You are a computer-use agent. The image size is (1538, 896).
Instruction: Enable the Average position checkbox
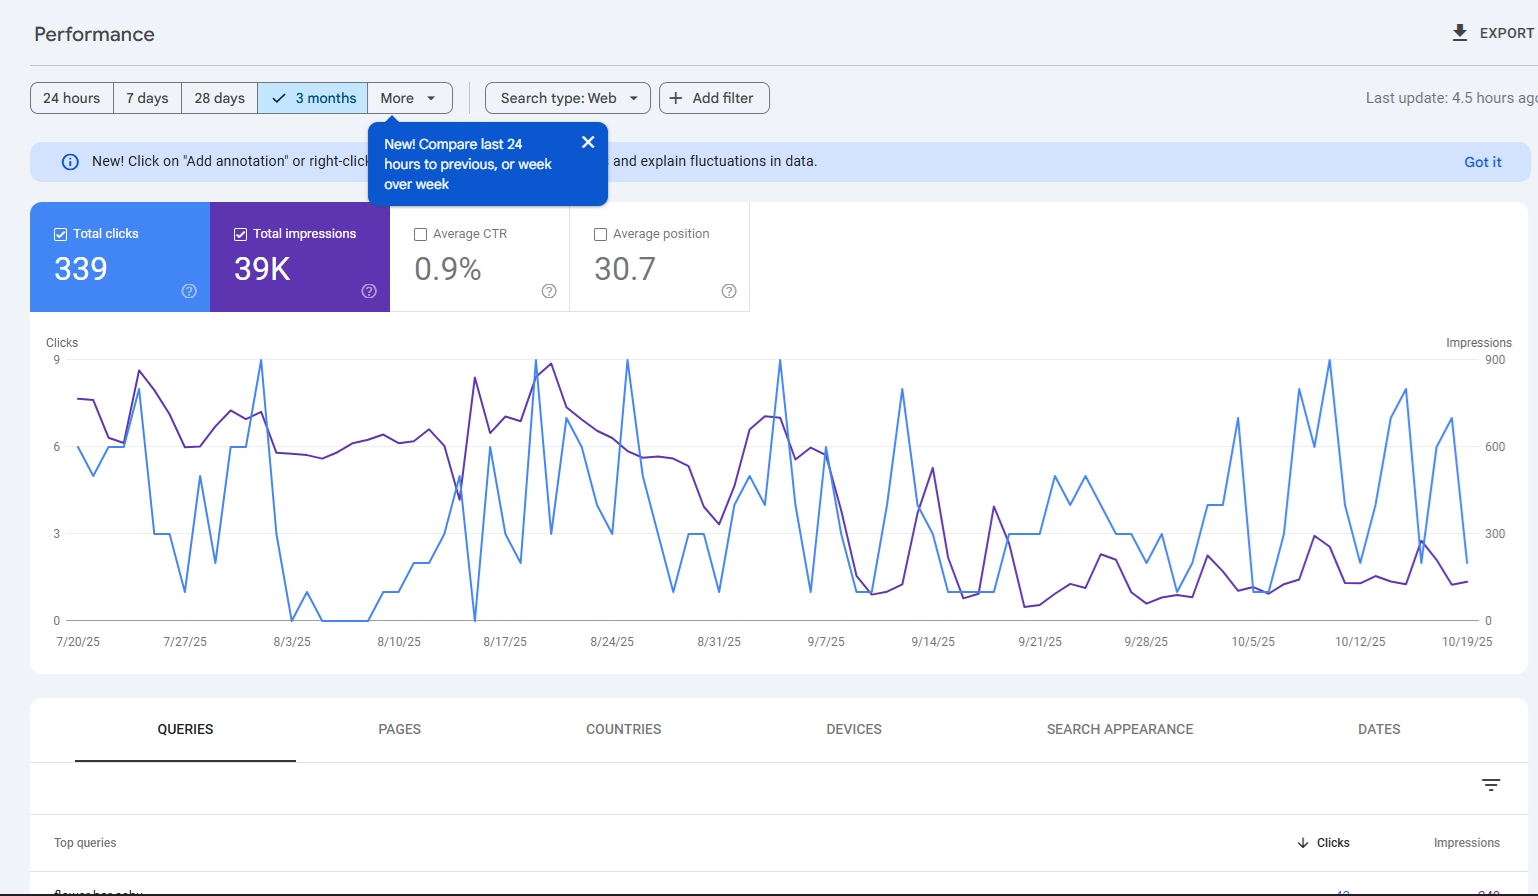[601, 234]
